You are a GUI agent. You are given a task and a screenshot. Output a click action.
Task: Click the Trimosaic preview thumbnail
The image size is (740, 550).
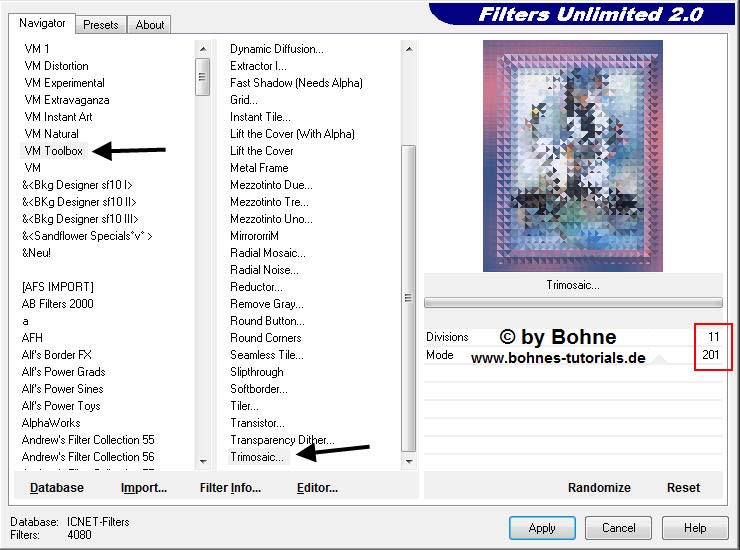coord(572,156)
